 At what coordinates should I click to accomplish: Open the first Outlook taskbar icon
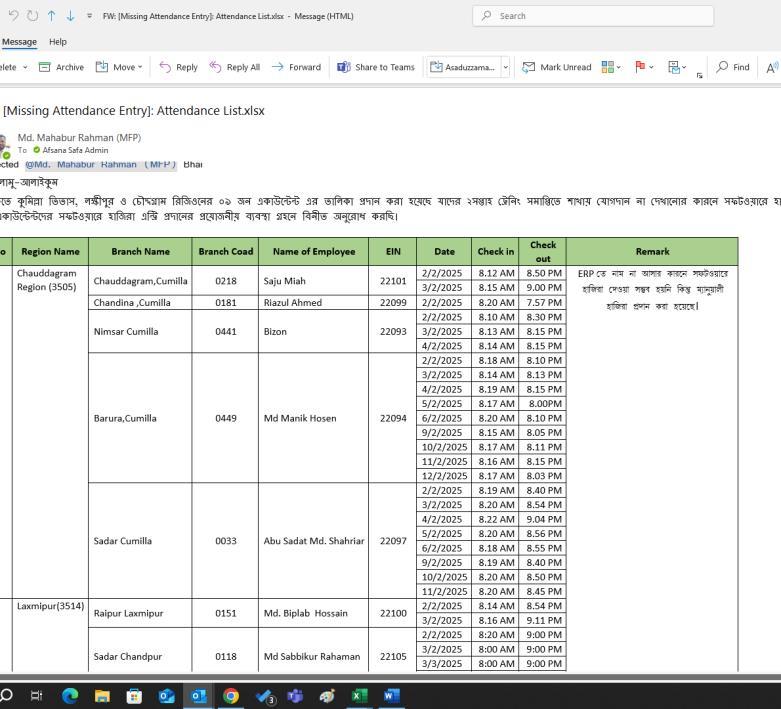[x=166, y=695]
